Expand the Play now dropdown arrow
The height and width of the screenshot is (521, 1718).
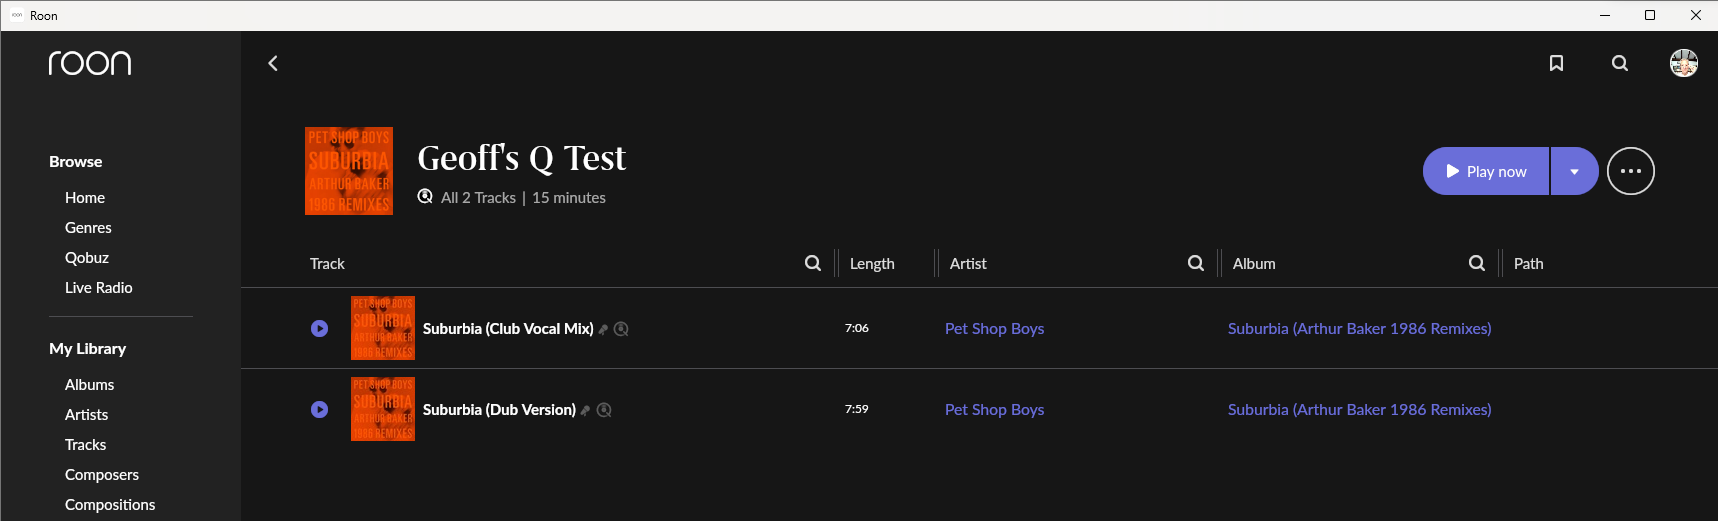(x=1575, y=171)
